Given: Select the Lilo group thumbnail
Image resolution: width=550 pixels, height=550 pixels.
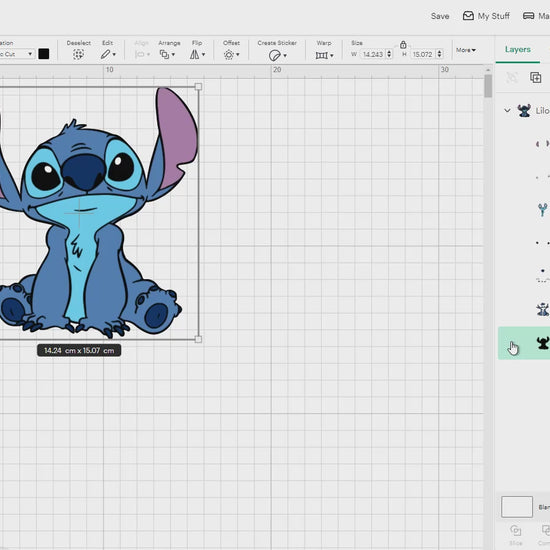Looking at the screenshot, I should tap(524, 110).
